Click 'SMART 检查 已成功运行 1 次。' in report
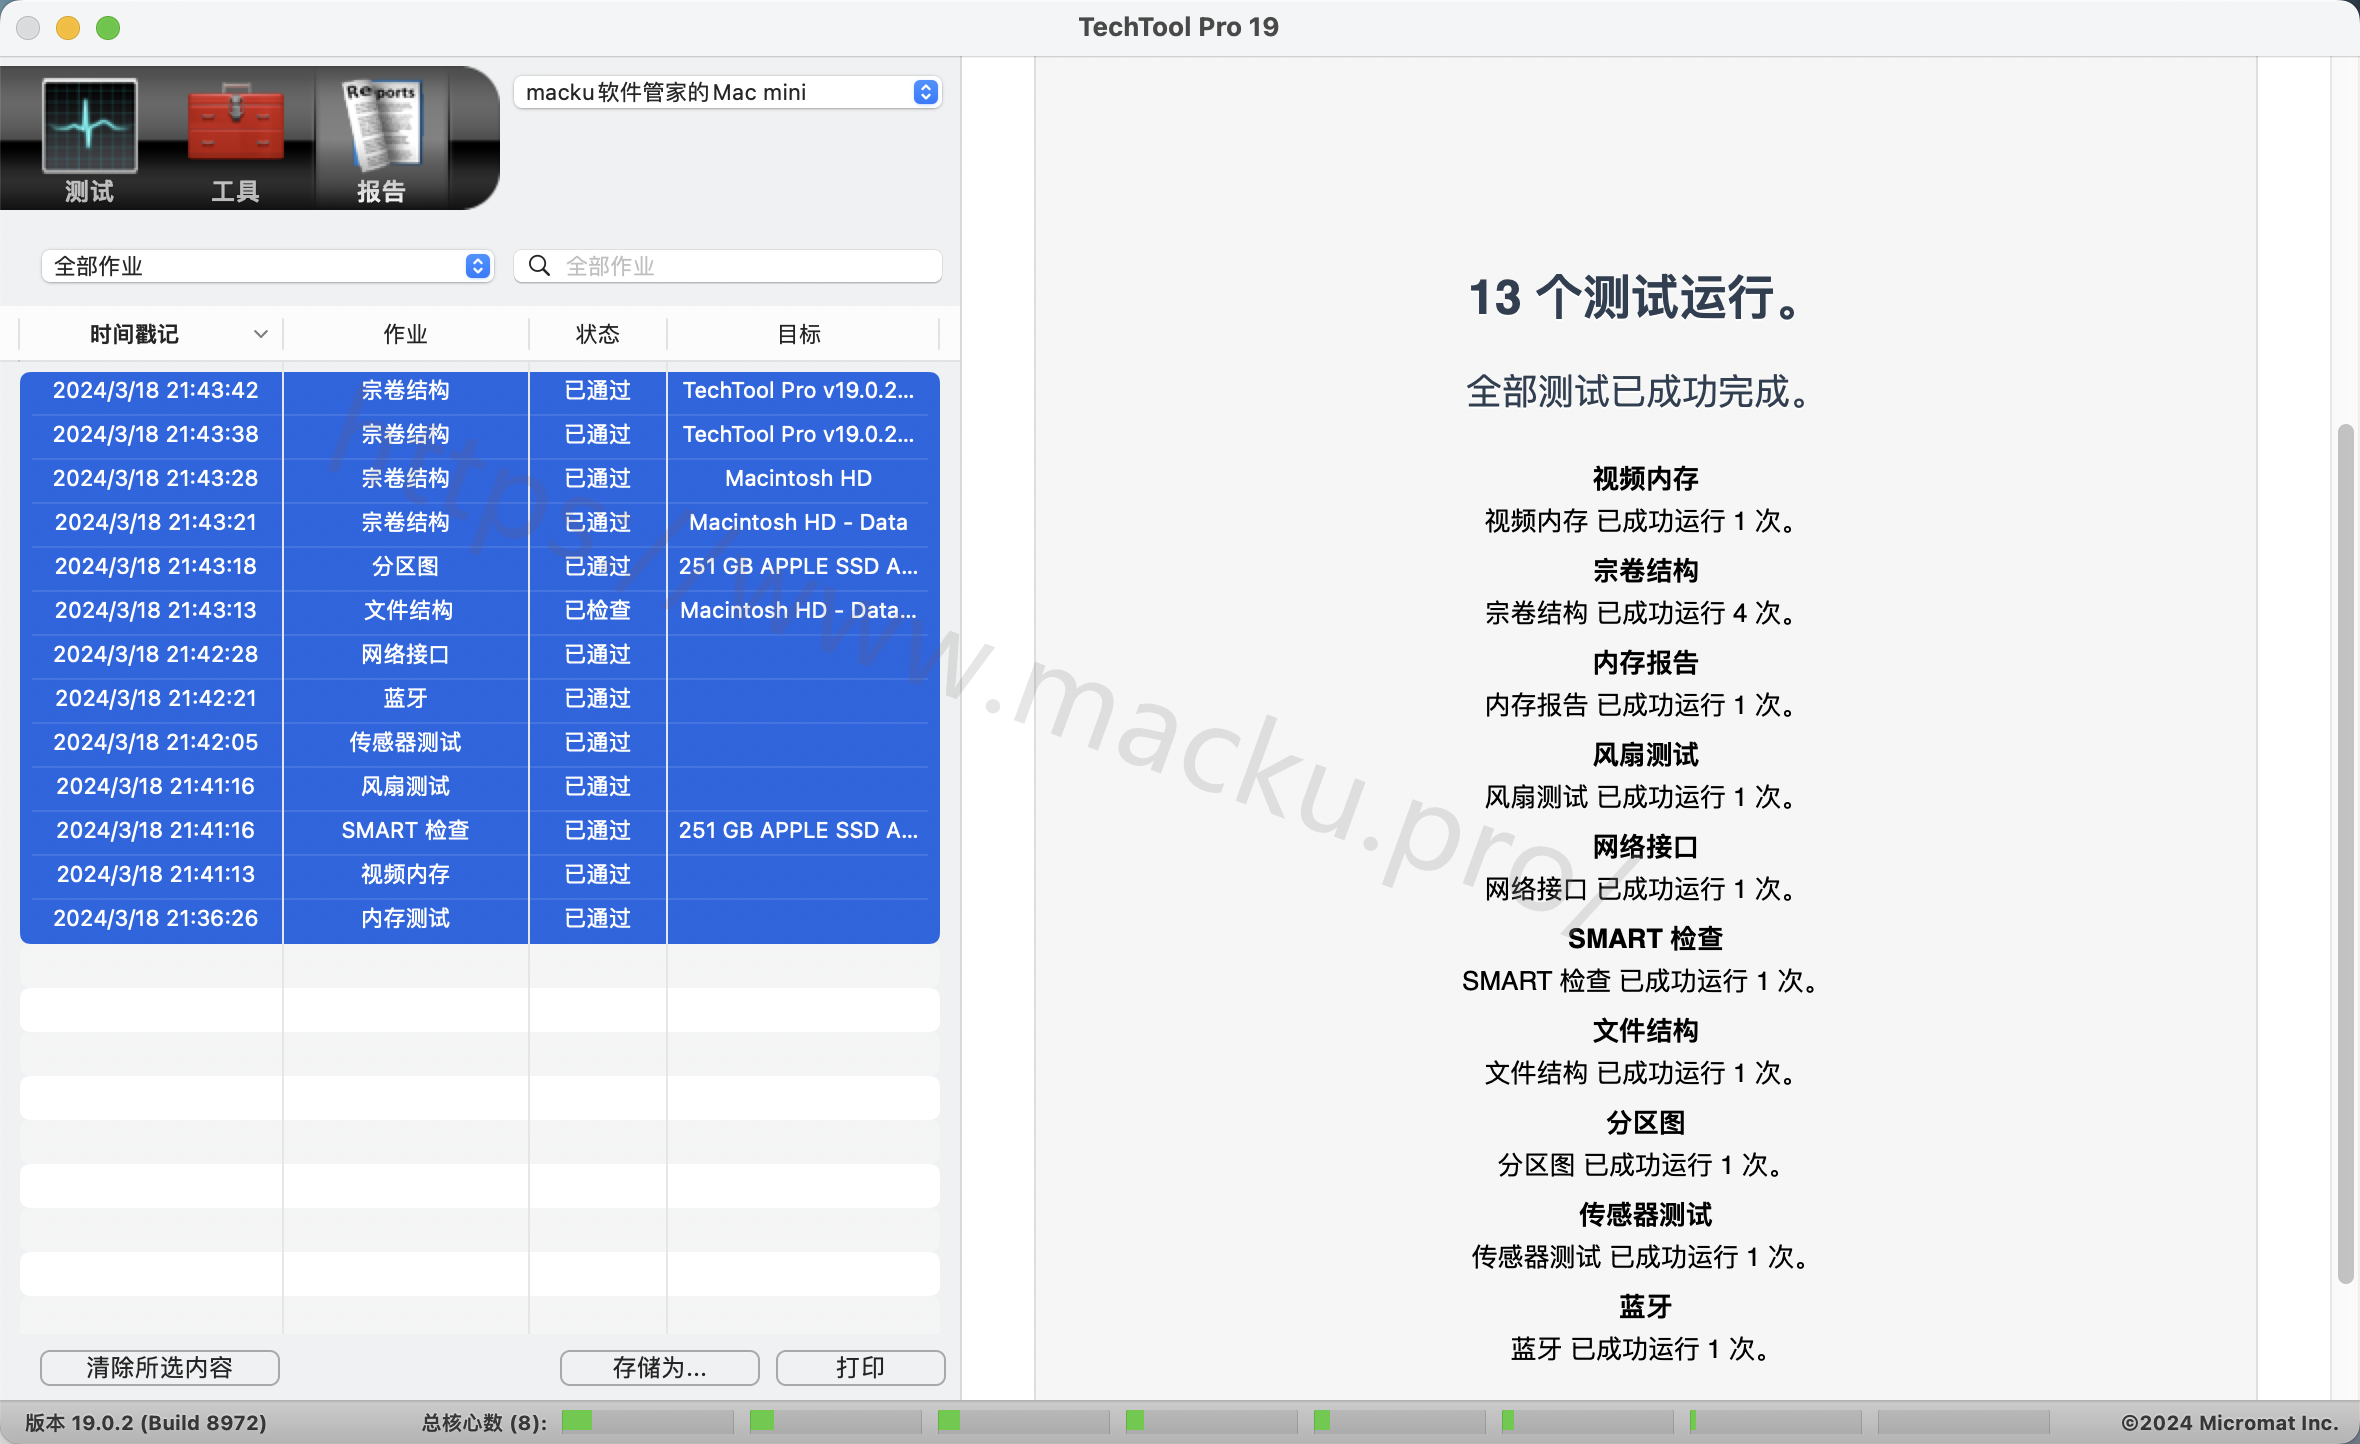 pos(1640,981)
